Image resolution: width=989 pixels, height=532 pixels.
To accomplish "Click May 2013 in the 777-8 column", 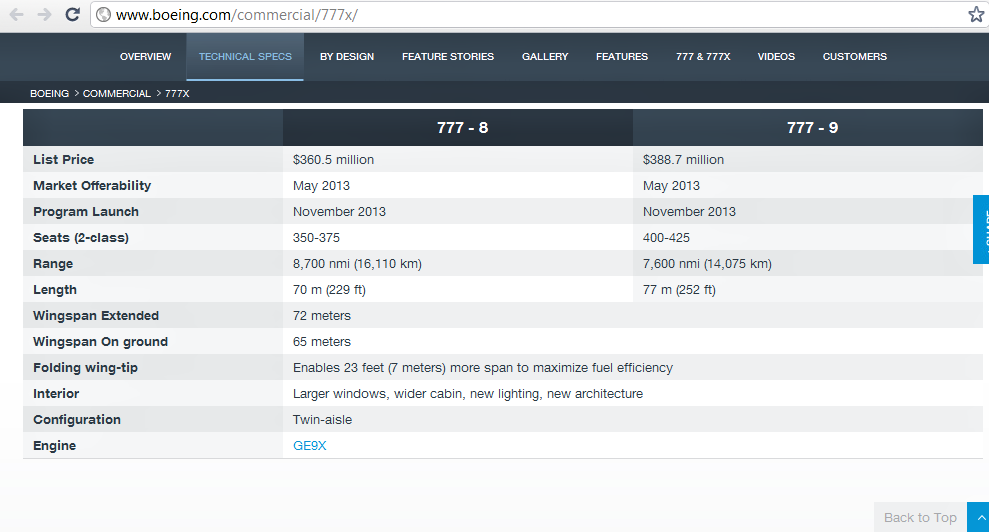I will point(321,186).
